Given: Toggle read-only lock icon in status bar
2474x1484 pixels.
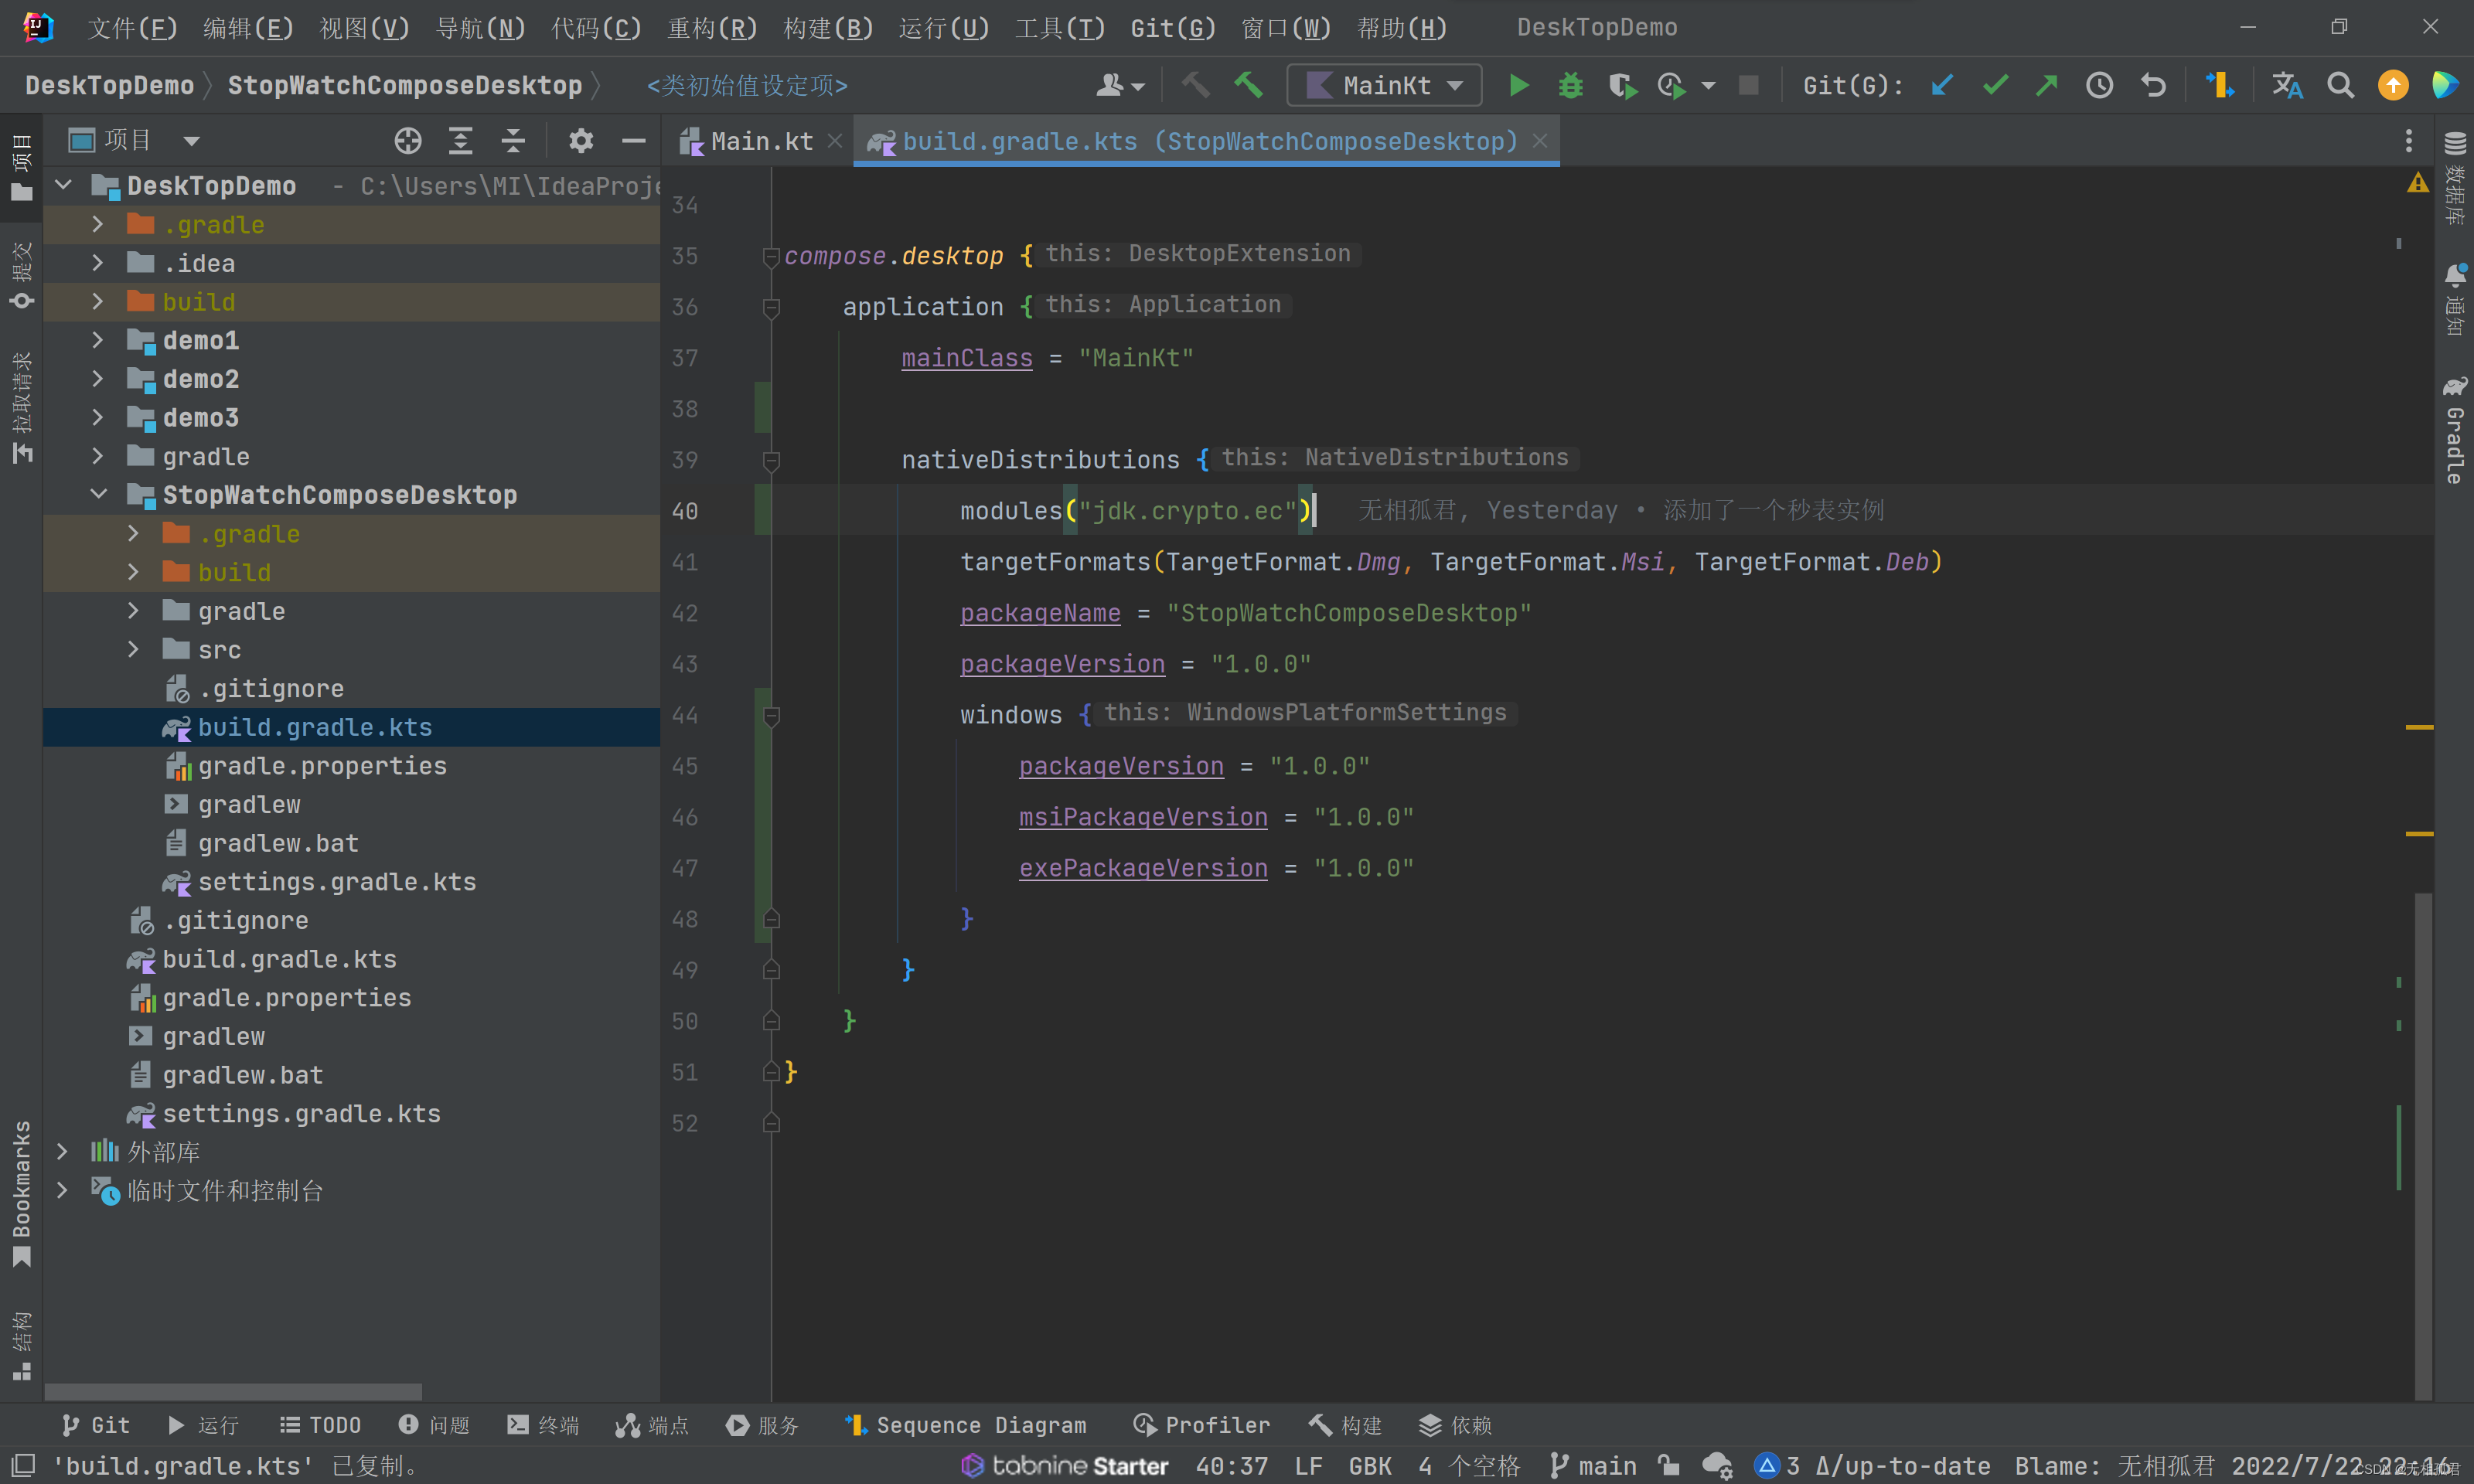Looking at the screenshot, I should pos(1668,1466).
